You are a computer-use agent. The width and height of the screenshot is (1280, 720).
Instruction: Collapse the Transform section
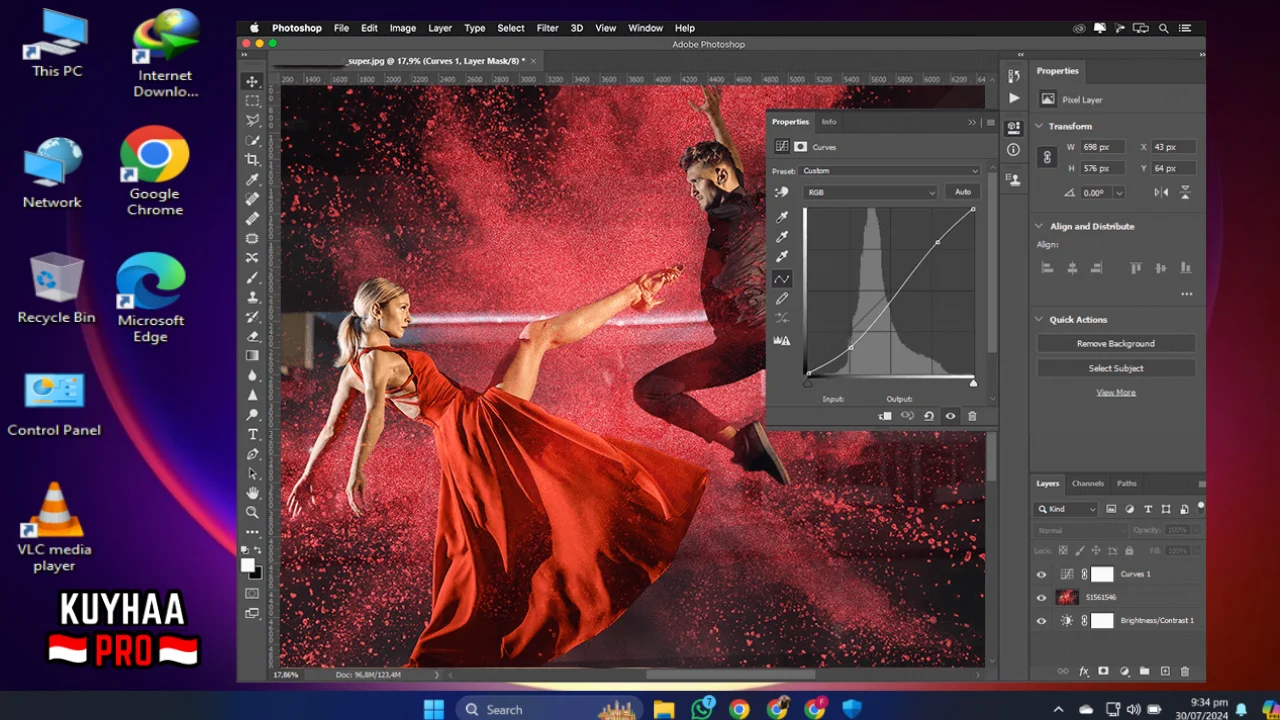point(1039,126)
